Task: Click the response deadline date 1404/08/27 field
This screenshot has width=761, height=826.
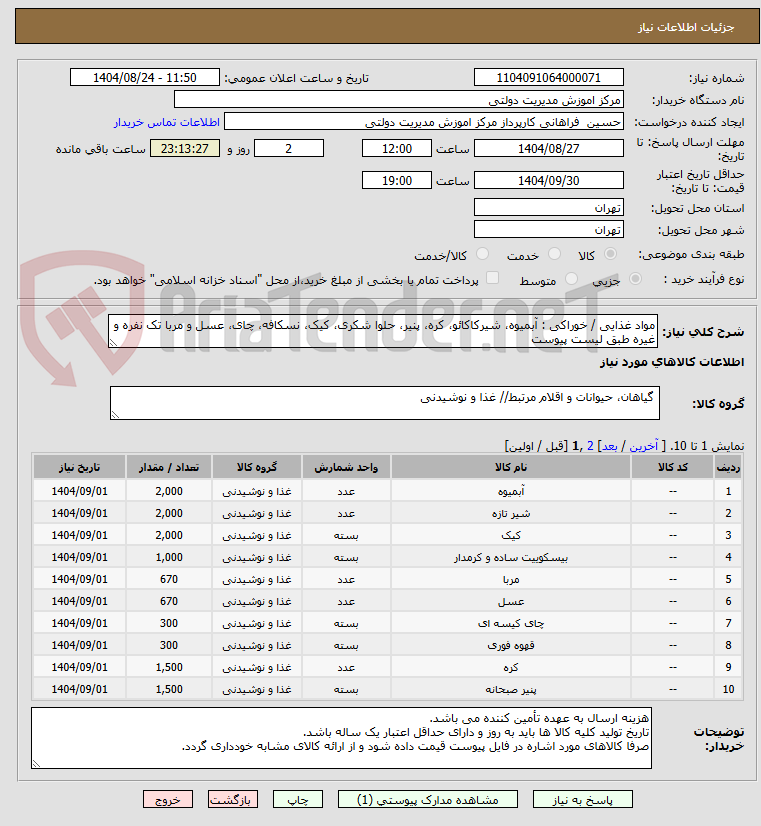Action: (549, 149)
